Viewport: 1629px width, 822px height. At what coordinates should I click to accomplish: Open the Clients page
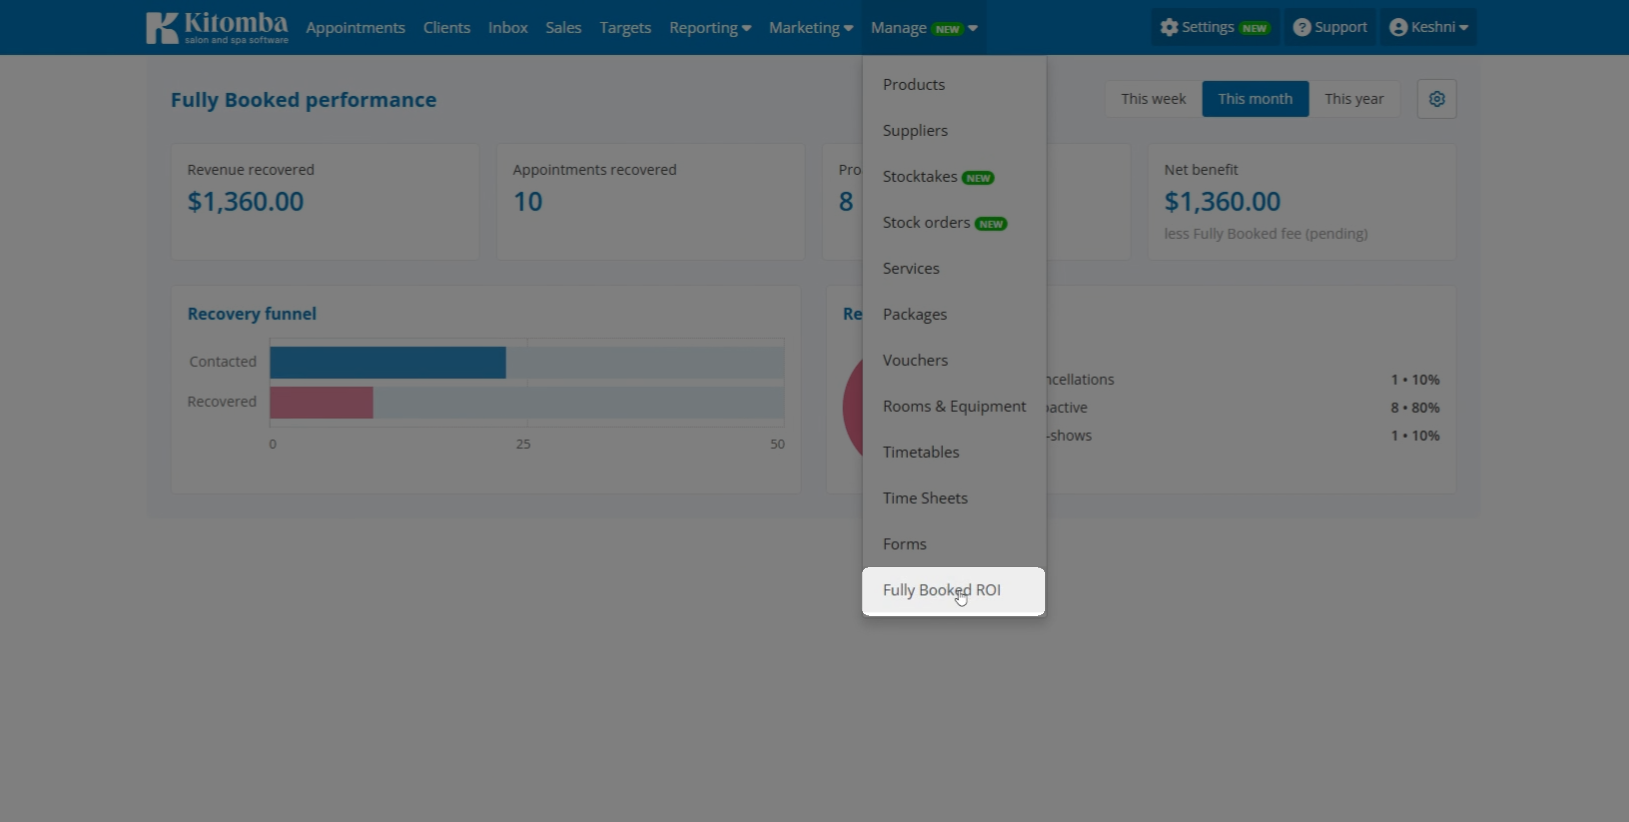(446, 28)
